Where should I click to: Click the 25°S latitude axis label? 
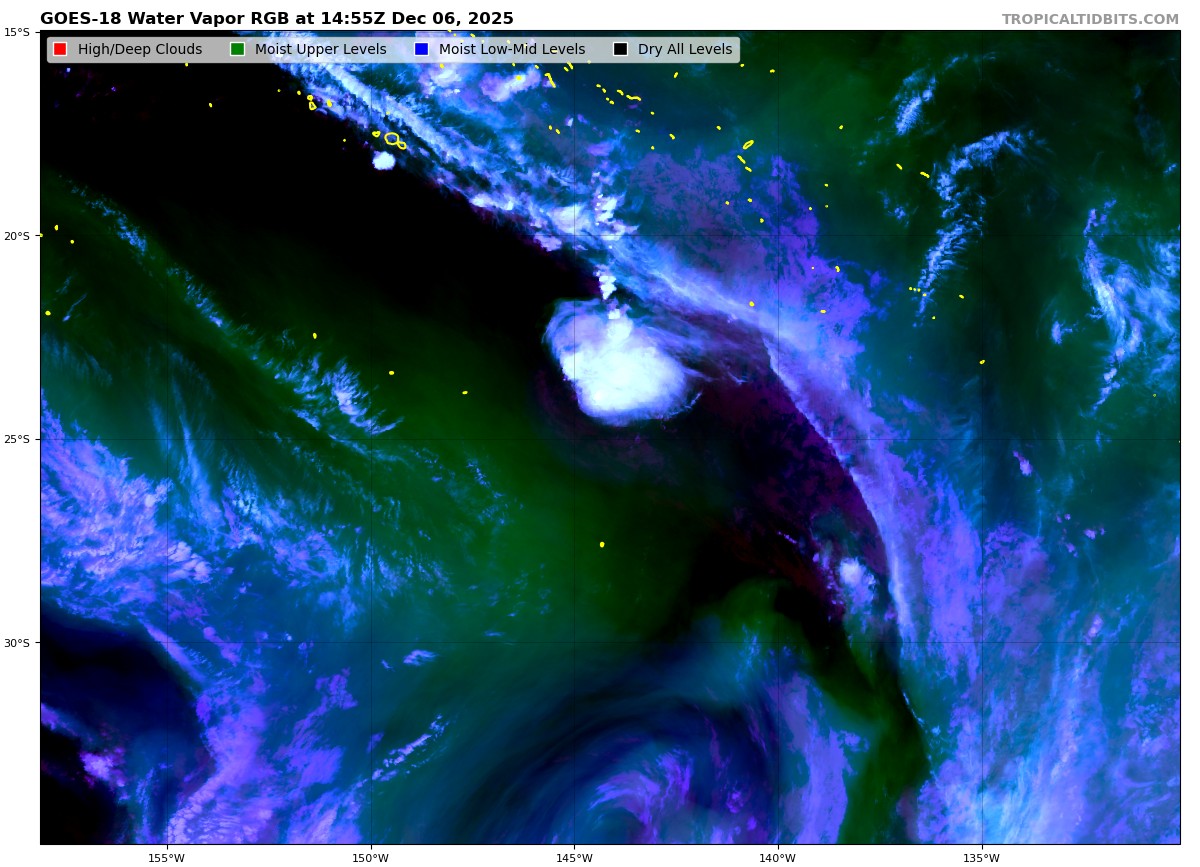click(x=17, y=439)
